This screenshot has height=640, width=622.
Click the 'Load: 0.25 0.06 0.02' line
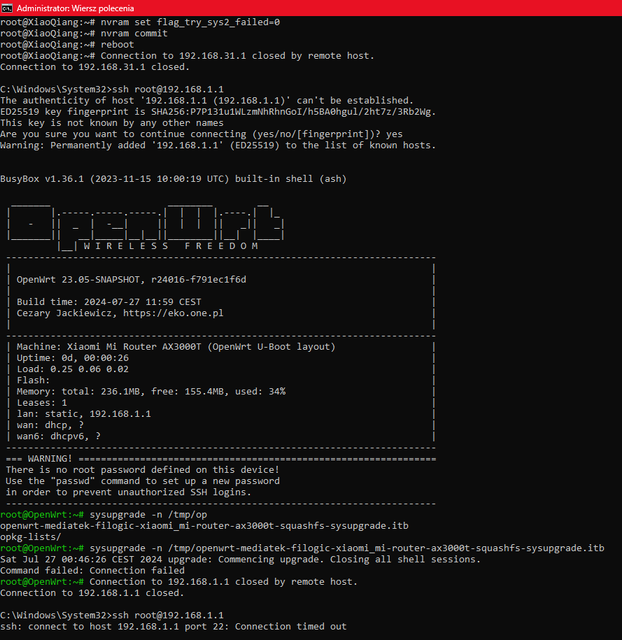coord(73,369)
